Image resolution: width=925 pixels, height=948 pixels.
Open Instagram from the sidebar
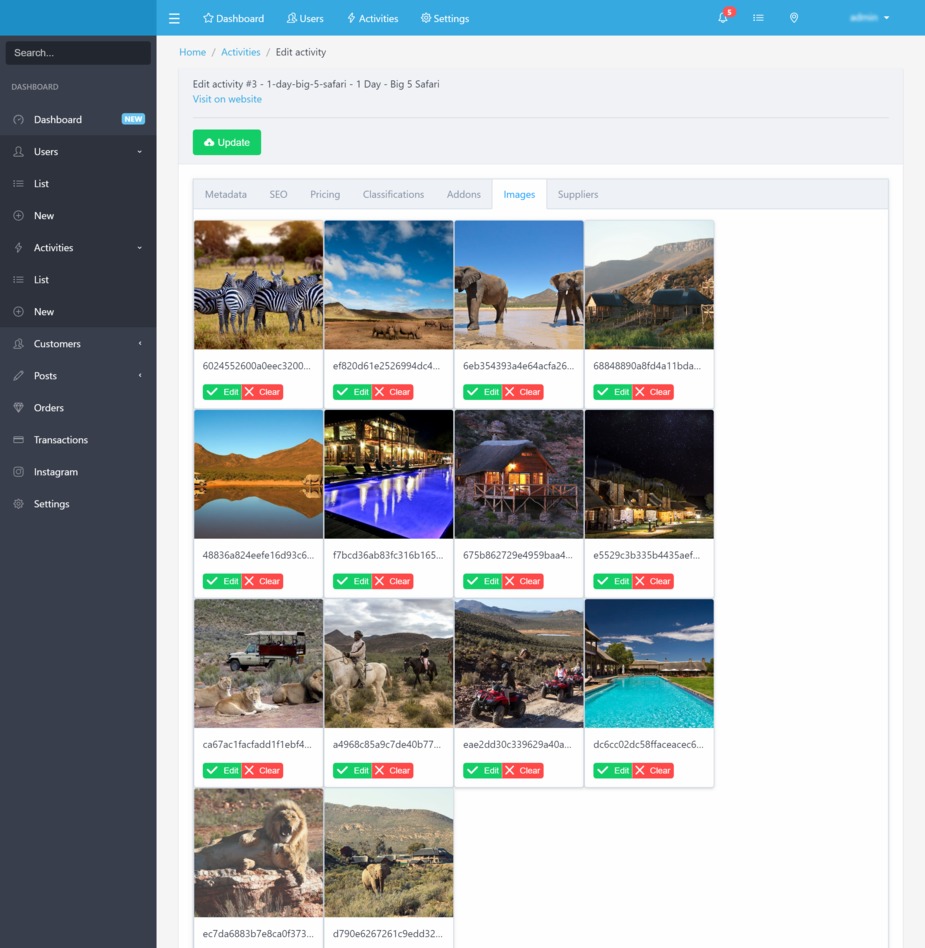[x=55, y=472]
